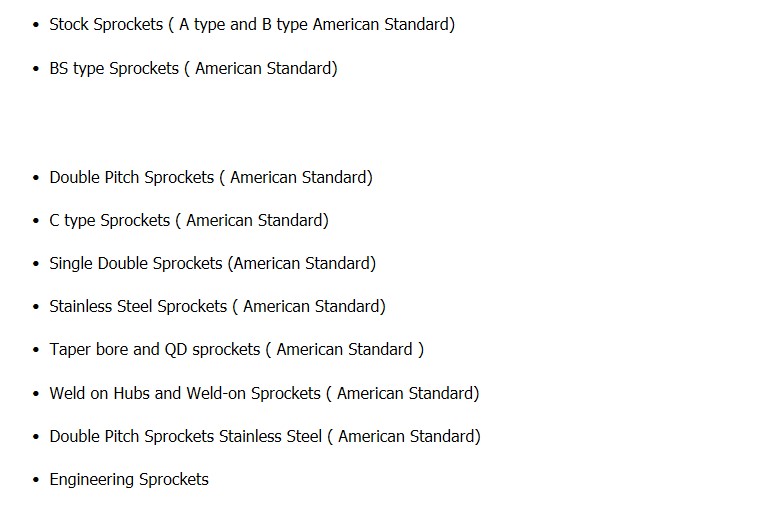Open Taper bore and QD sprockets item
The image size is (767, 517).
coord(236,350)
